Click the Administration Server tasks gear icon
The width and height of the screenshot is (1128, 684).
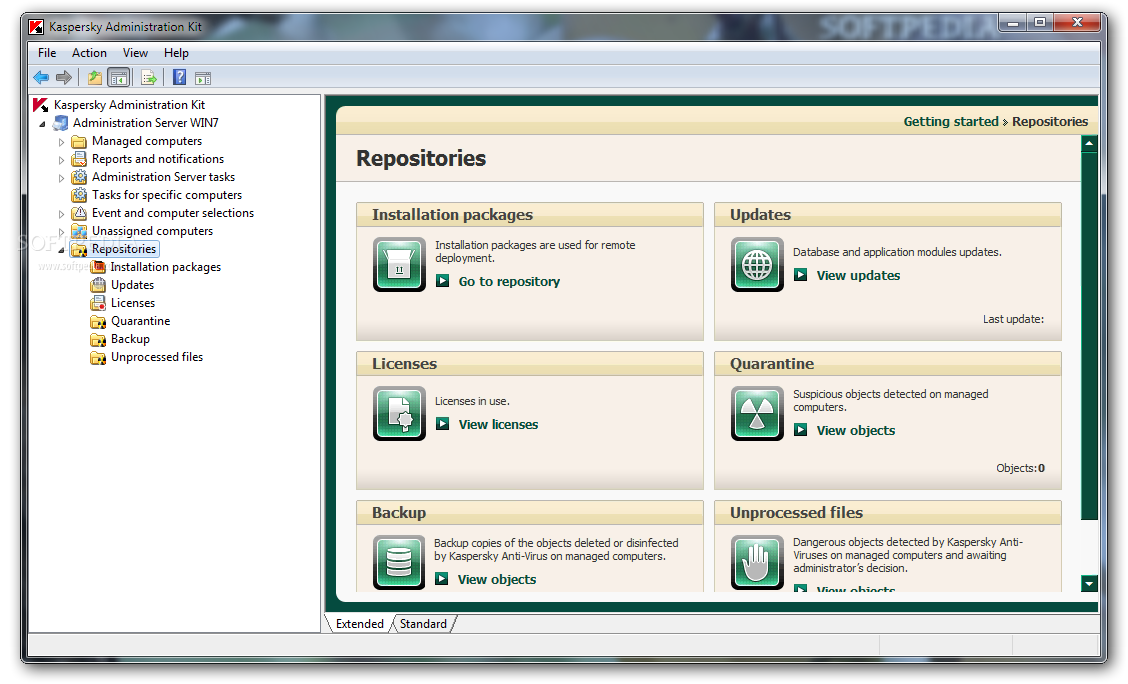click(79, 177)
